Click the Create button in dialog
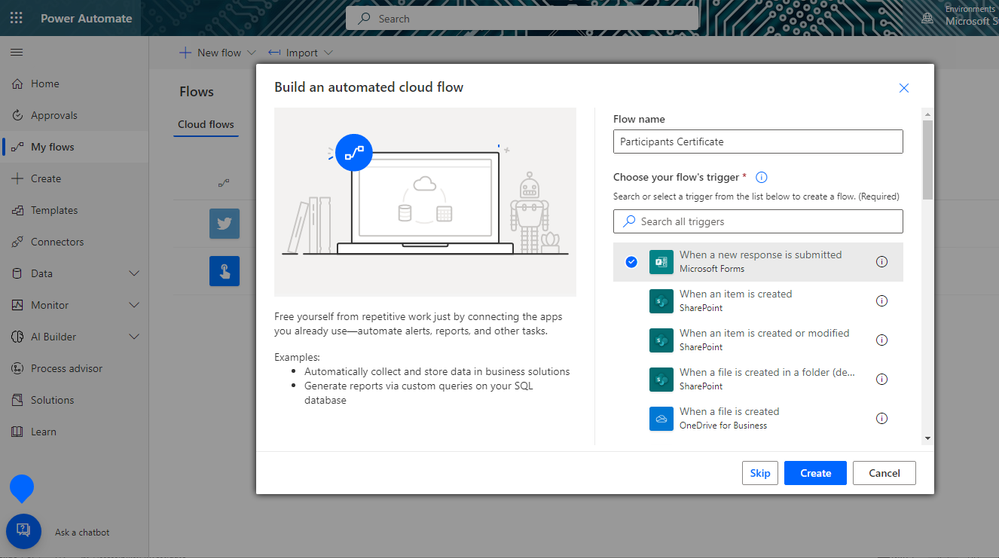The image size is (999, 558). click(816, 473)
